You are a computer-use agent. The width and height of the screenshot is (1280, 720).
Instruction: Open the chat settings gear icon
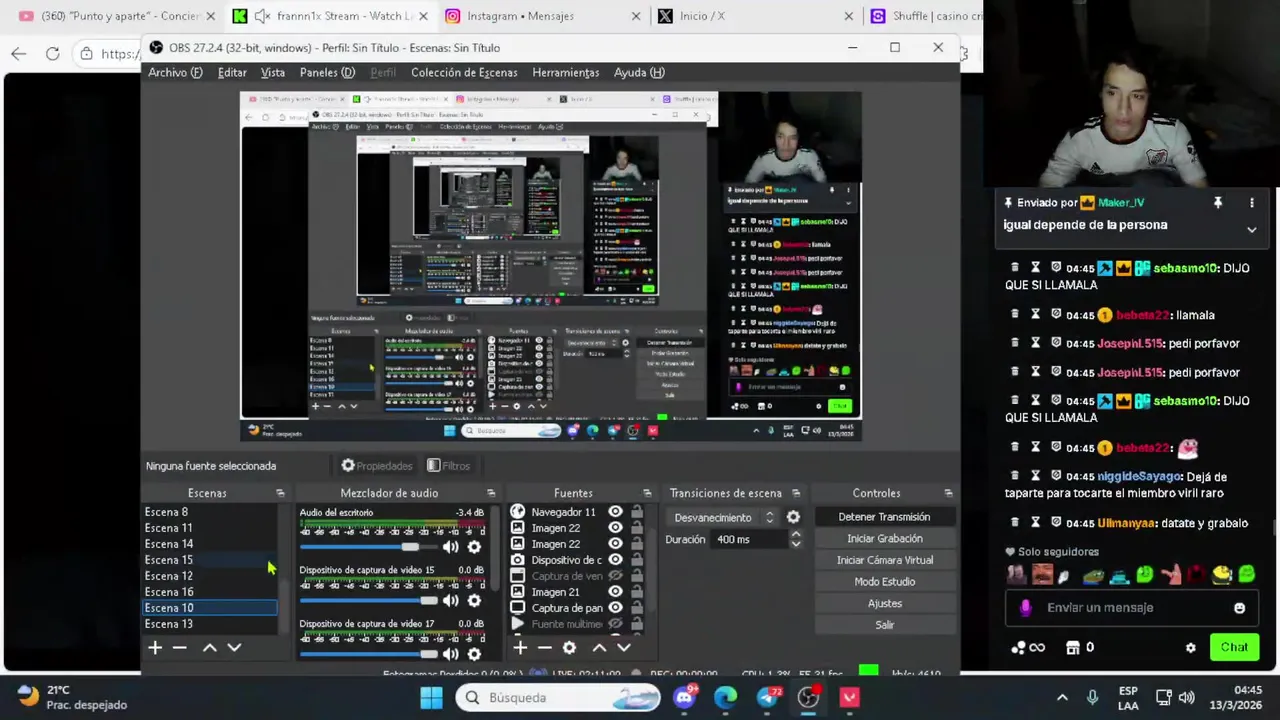1190,648
